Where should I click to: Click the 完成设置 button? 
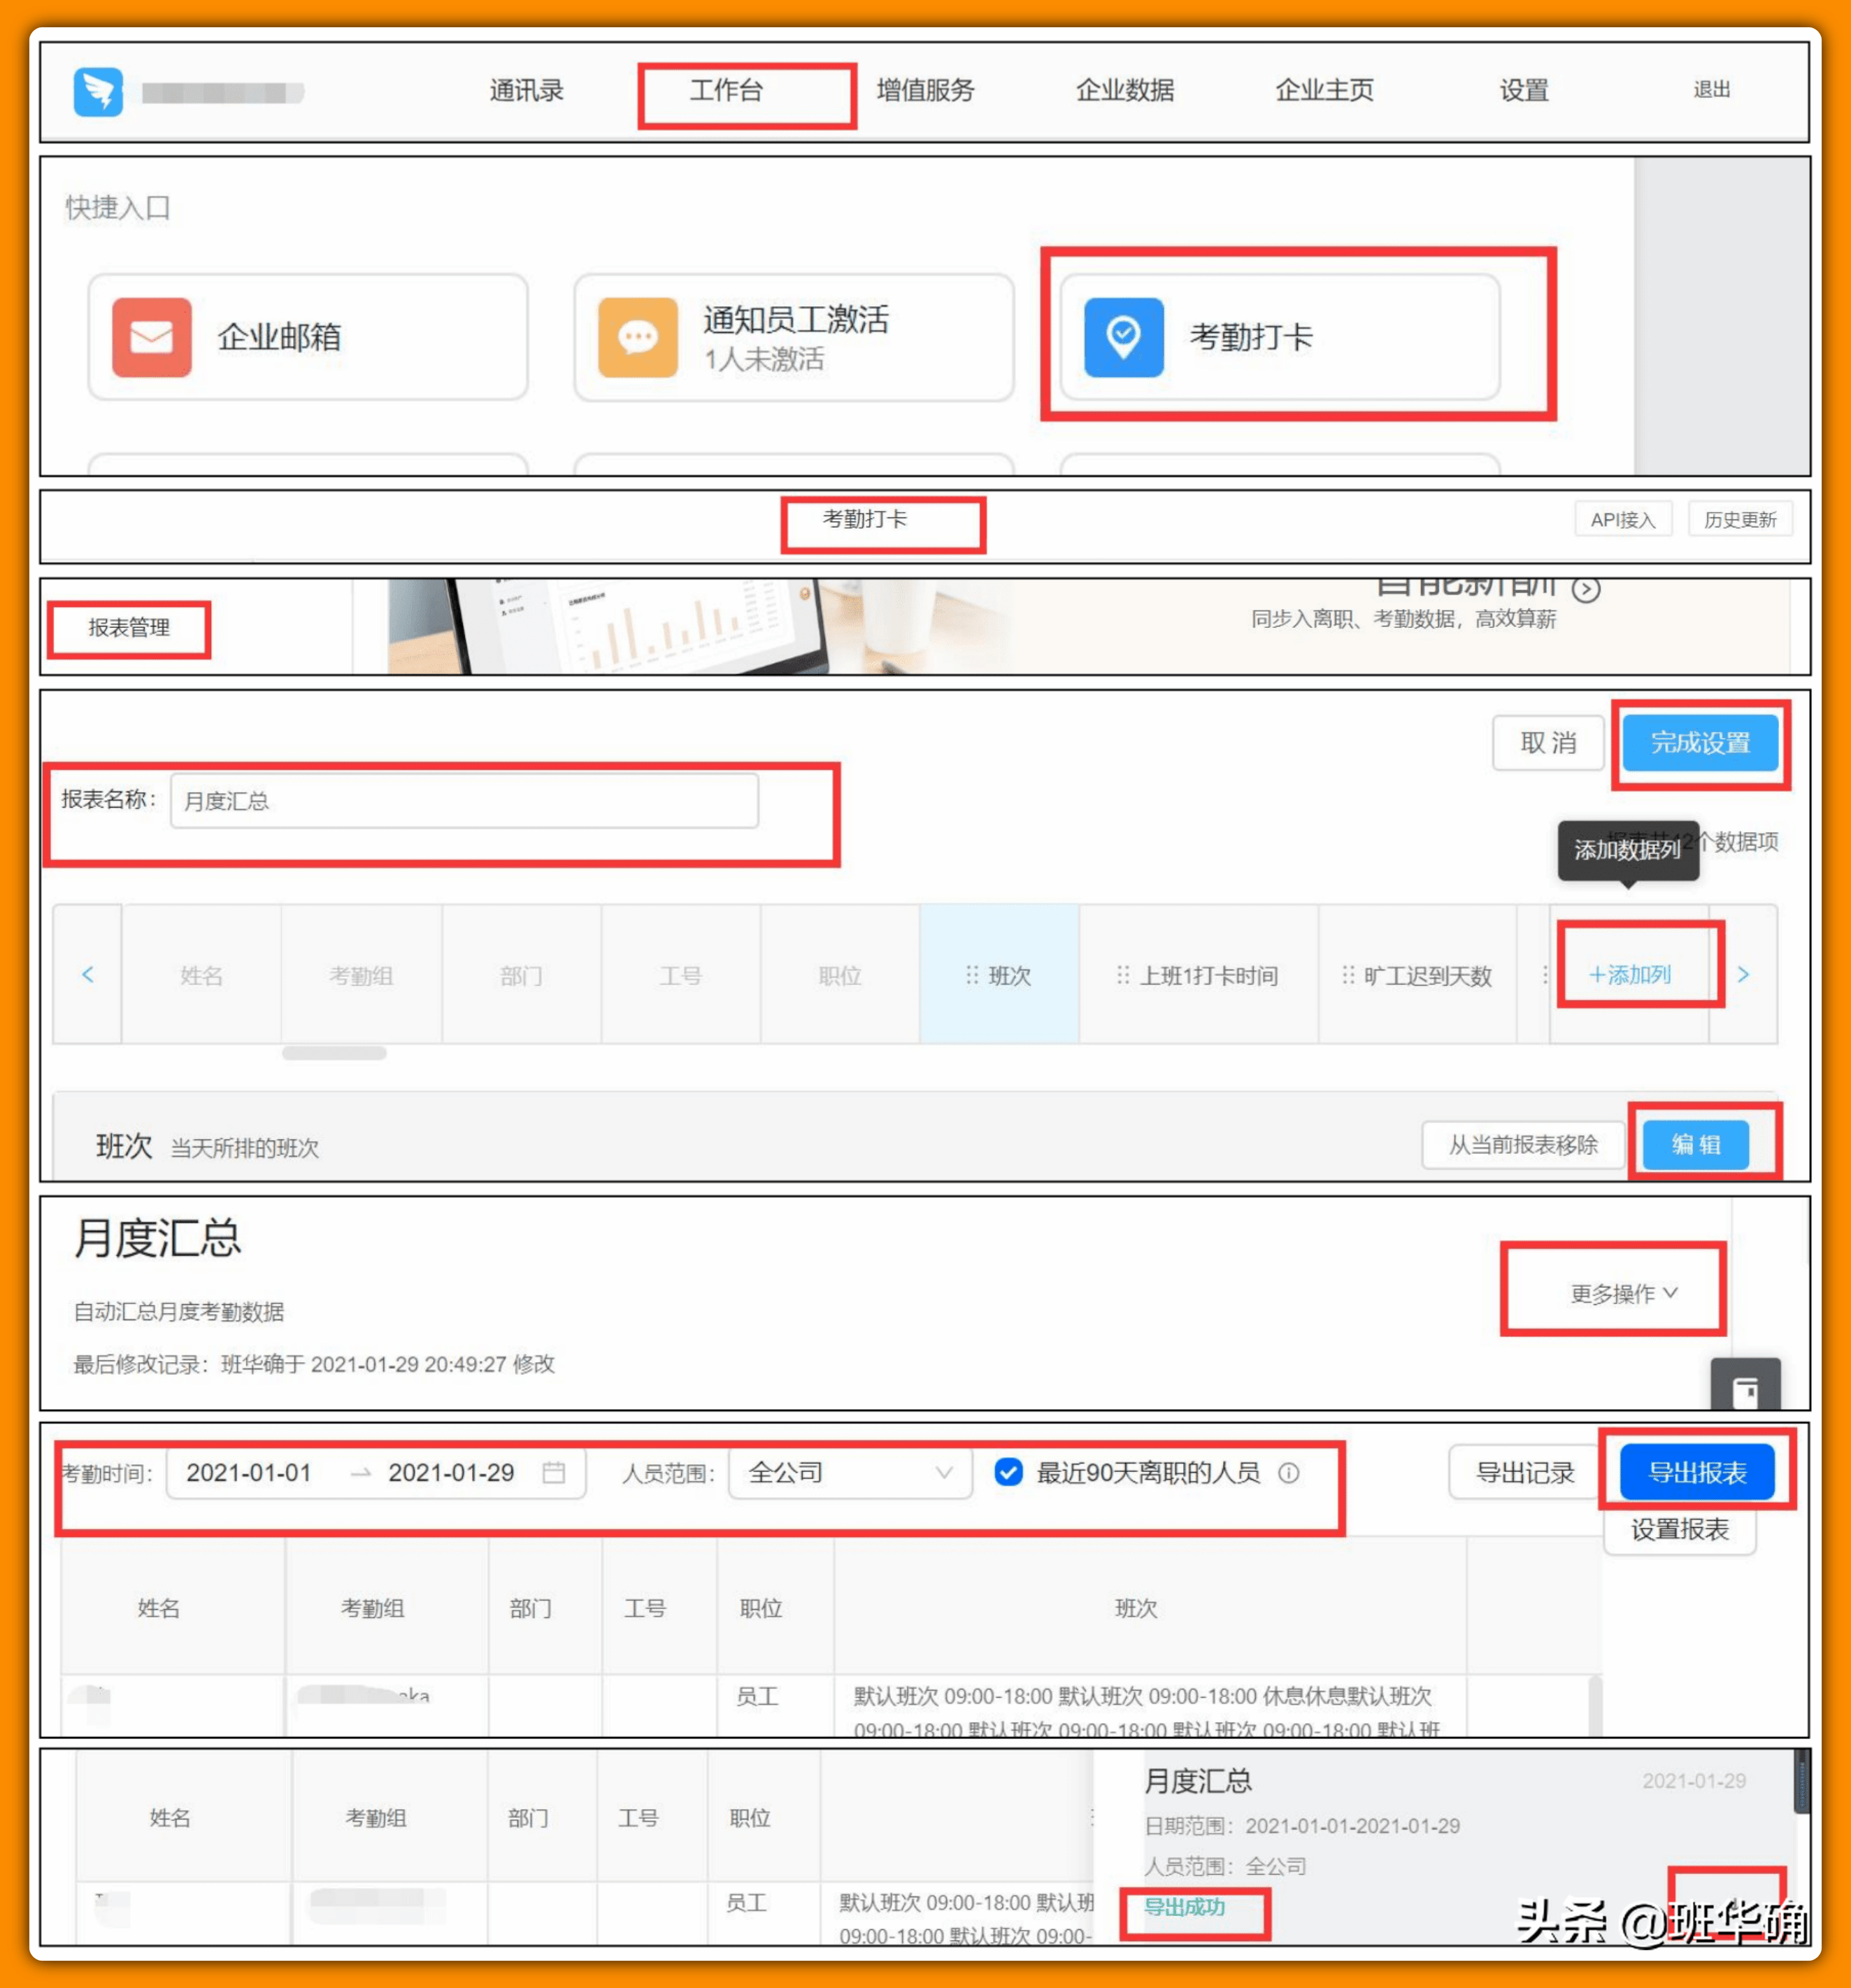1699,743
